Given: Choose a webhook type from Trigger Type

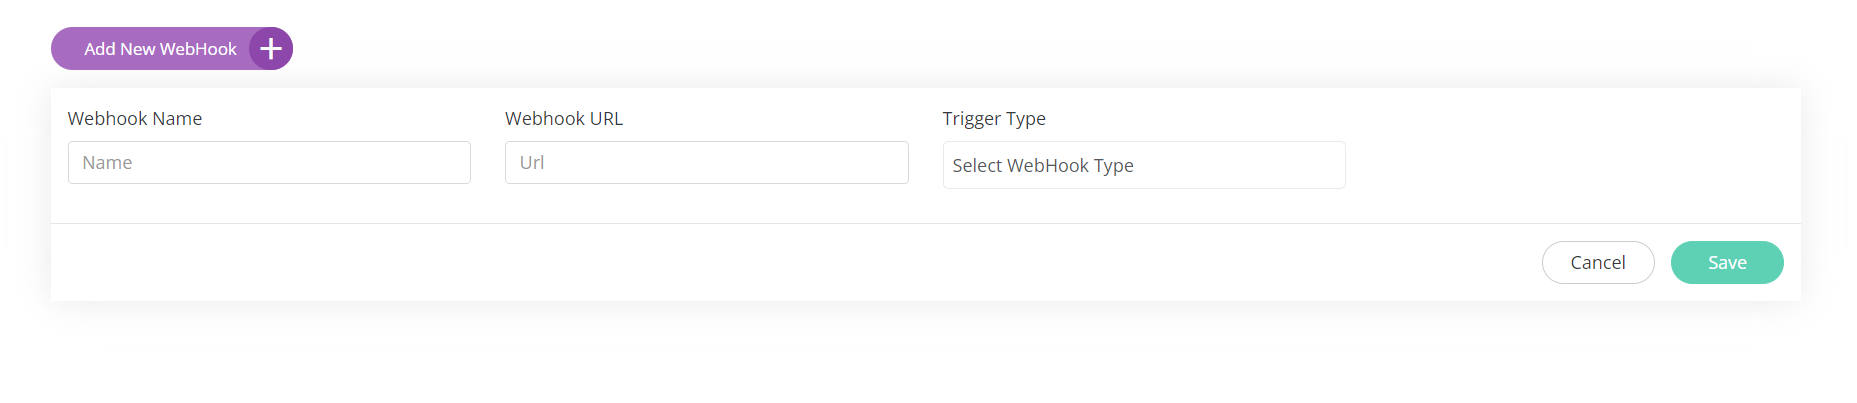Looking at the screenshot, I should click(1143, 165).
